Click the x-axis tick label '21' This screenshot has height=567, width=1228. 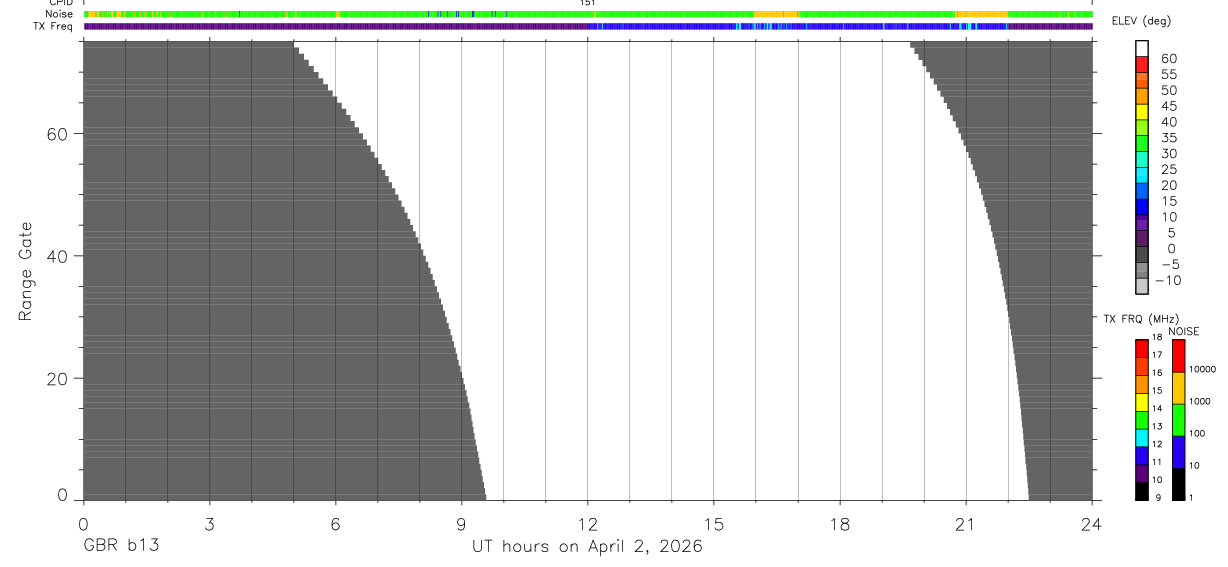[x=965, y=524]
